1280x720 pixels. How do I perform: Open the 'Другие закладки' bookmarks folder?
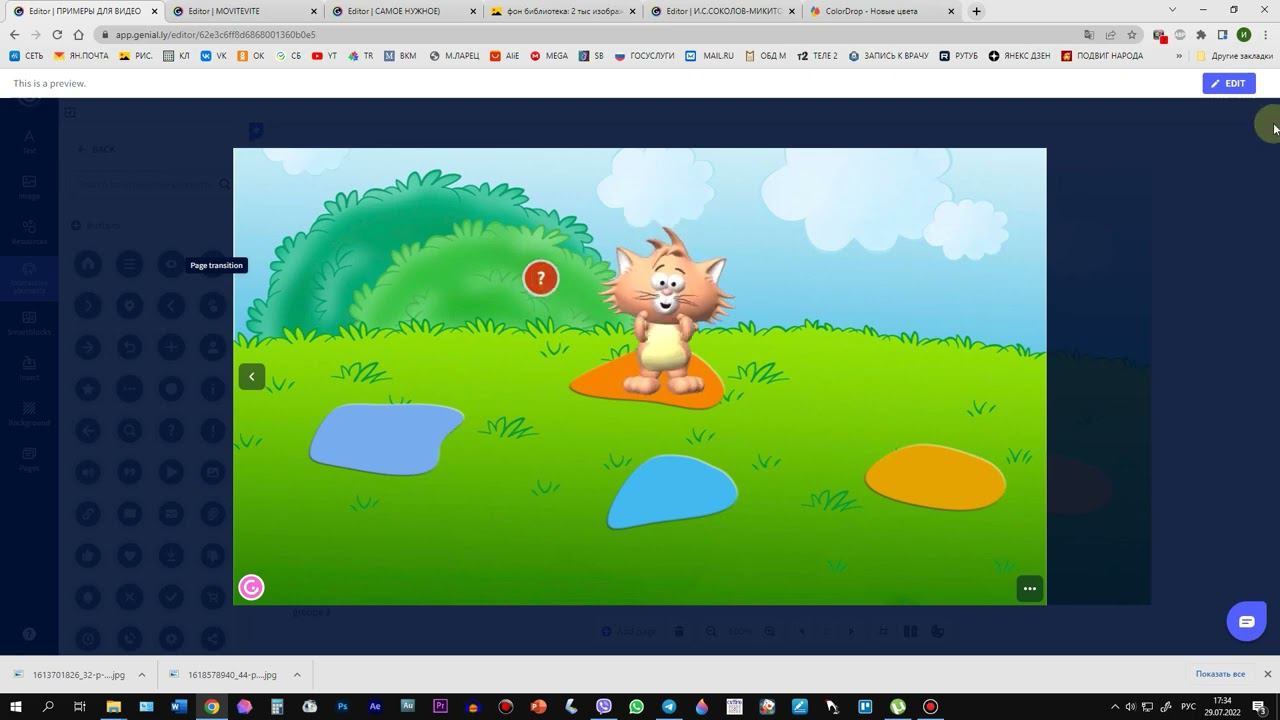[x=1235, y=56]
